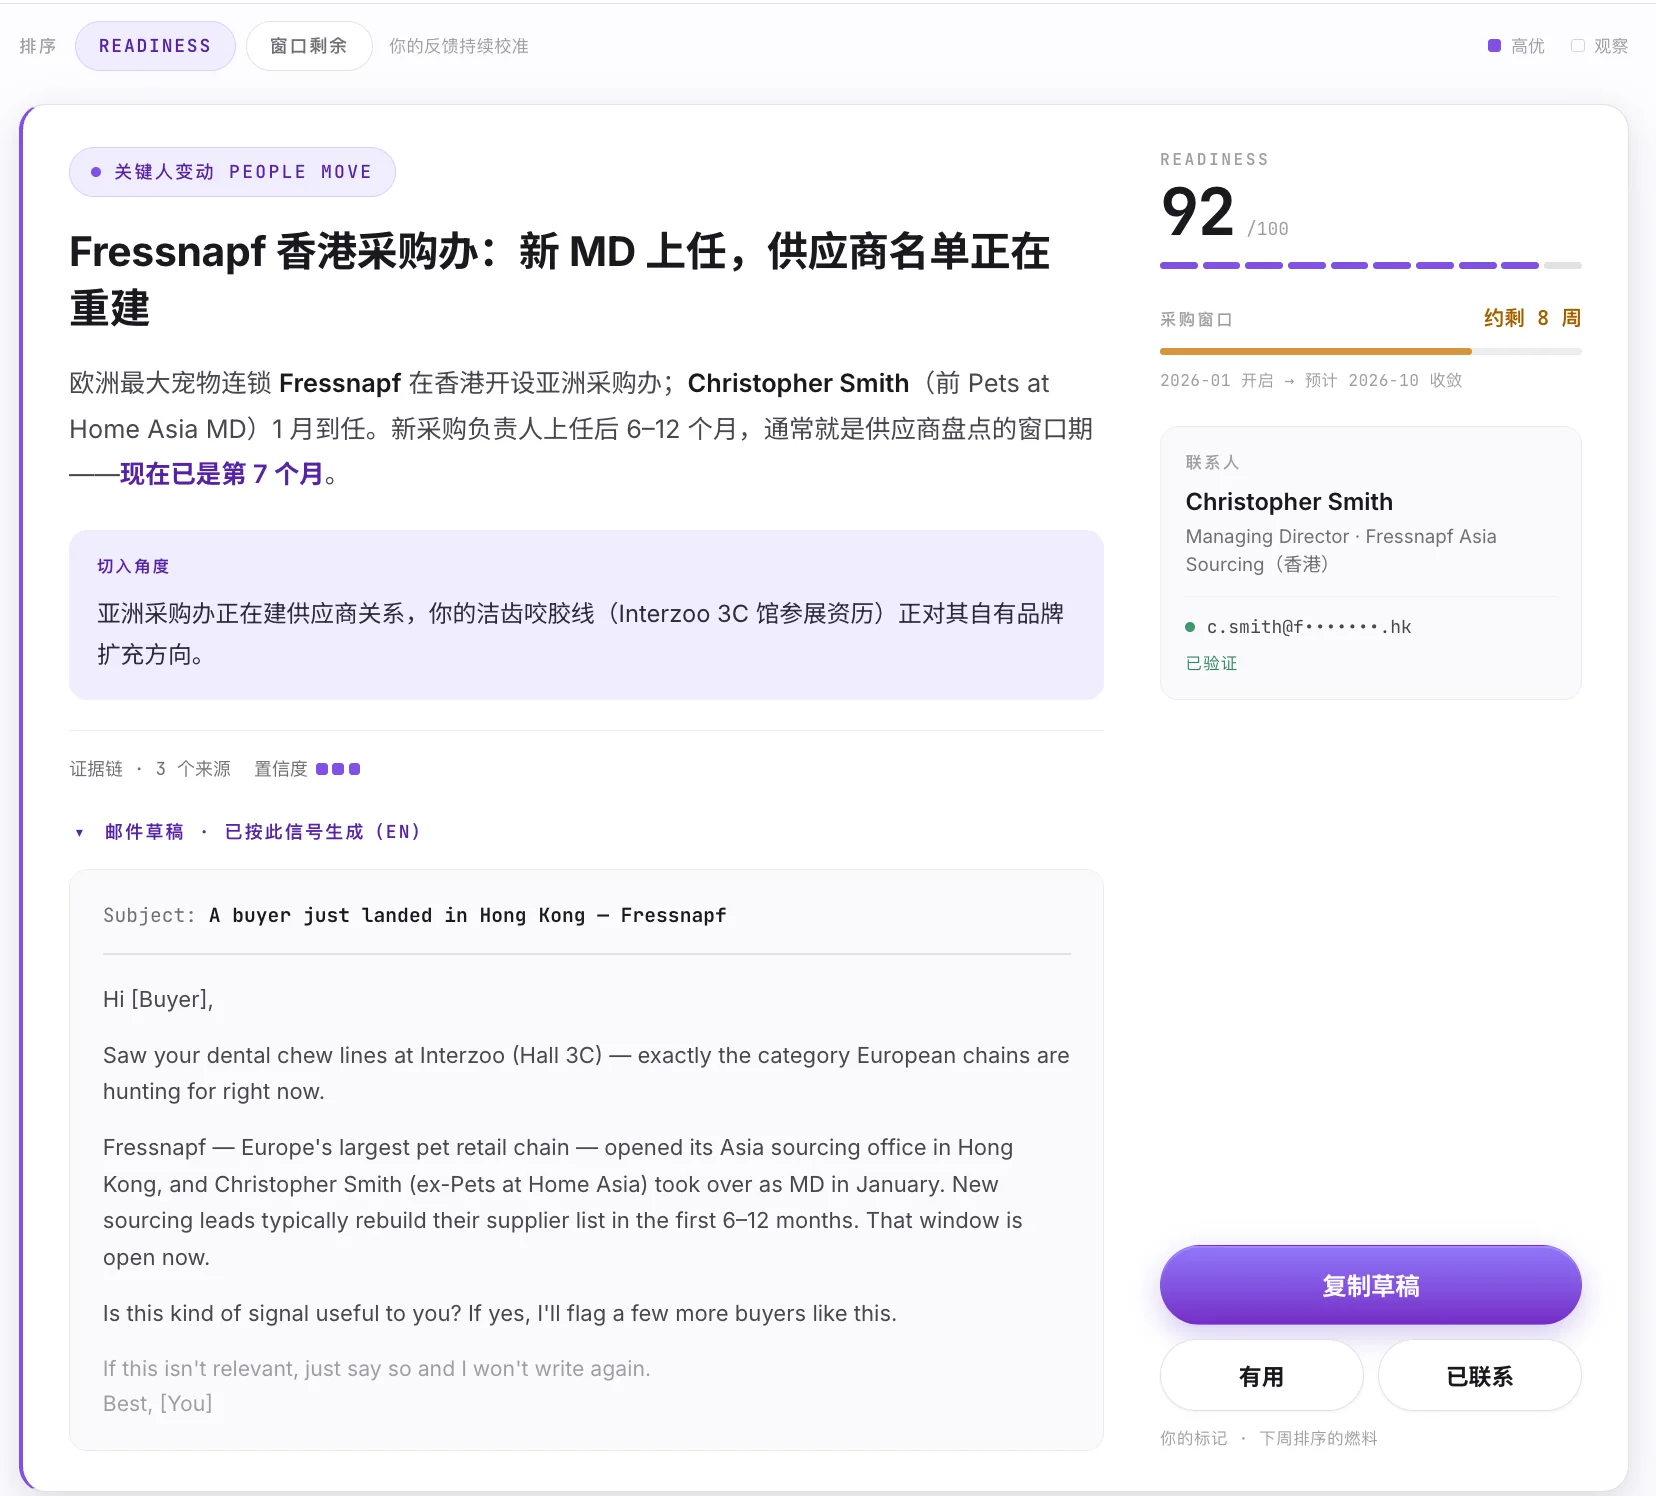The width and height of the screenshot is (1656, 1496).
Task: Click the 你的反馈持续校准 note
Action: pos(459,46)
